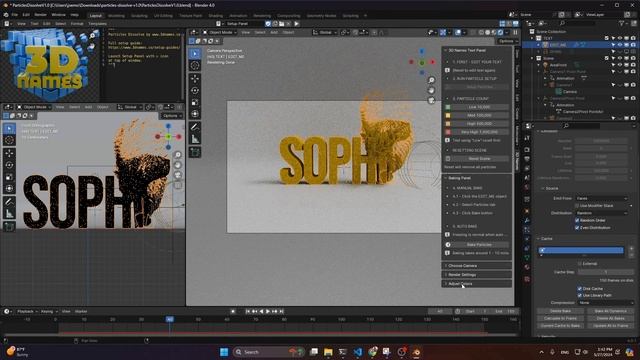Click Delete All Bakes button

610,318
